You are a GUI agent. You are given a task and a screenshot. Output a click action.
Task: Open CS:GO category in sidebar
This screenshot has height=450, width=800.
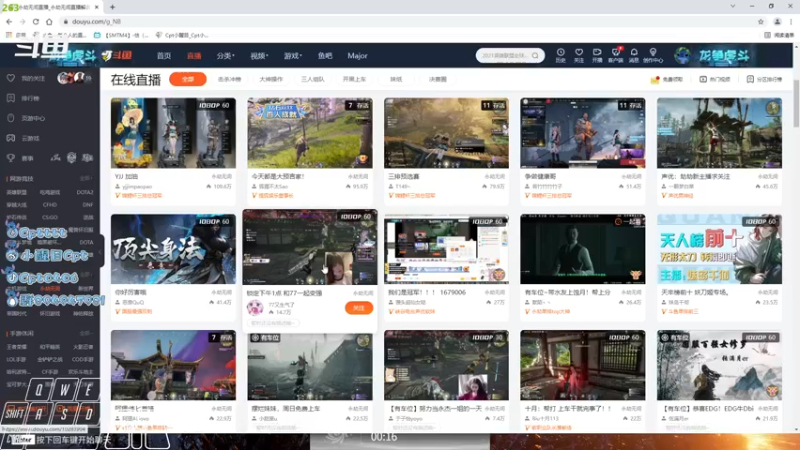point(49,217)
